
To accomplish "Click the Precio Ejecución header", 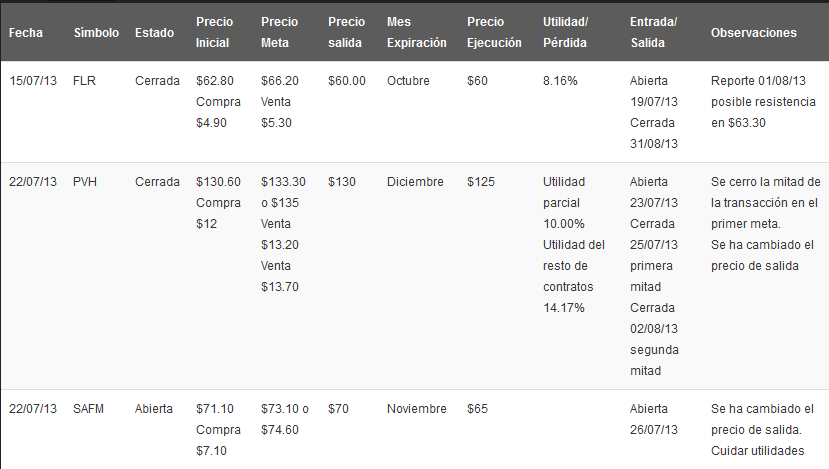I will point(494,32).
